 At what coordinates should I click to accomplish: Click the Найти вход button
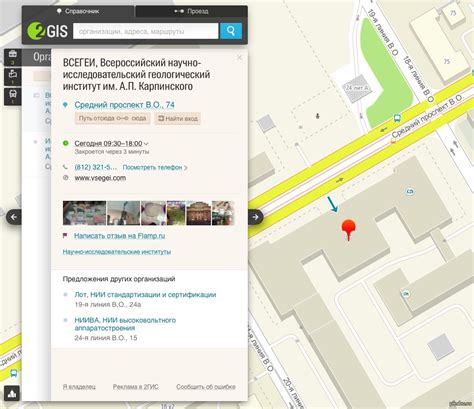click(x=177, y=118)
